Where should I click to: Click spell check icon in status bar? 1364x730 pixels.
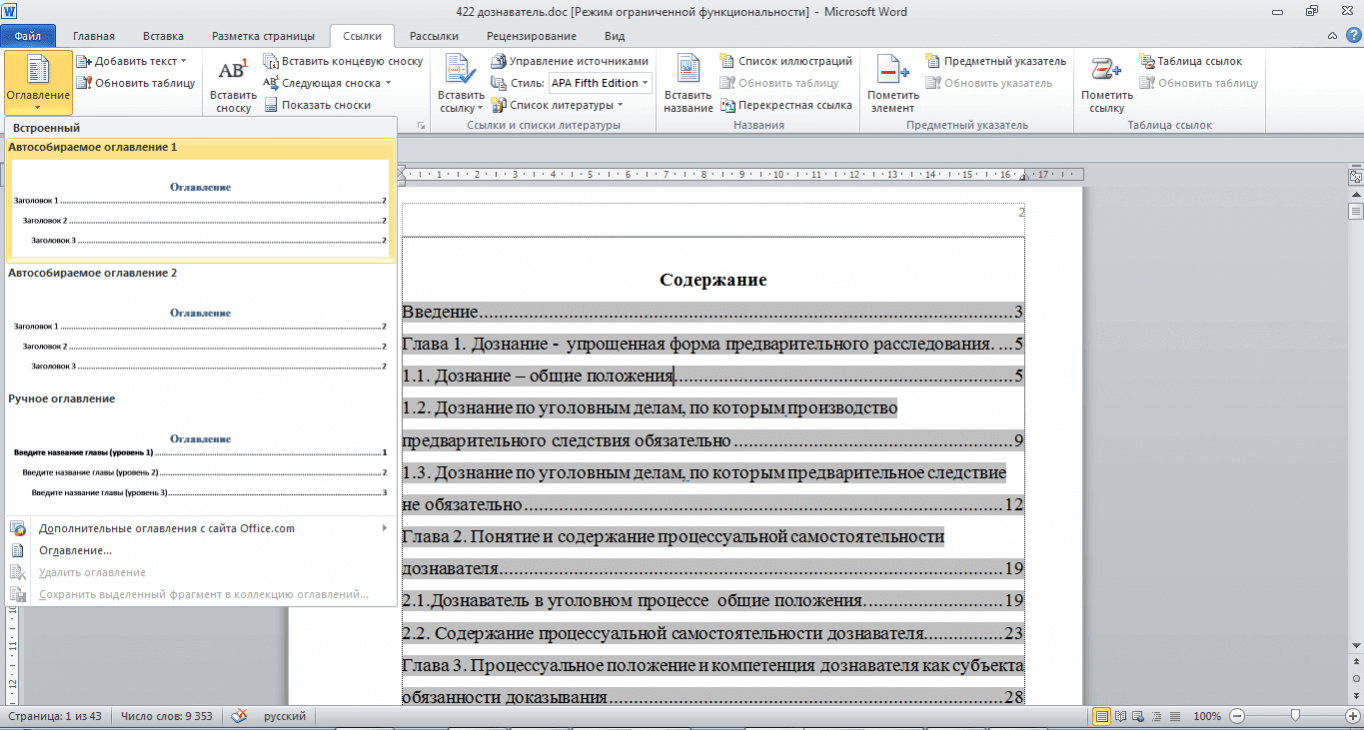240,716
